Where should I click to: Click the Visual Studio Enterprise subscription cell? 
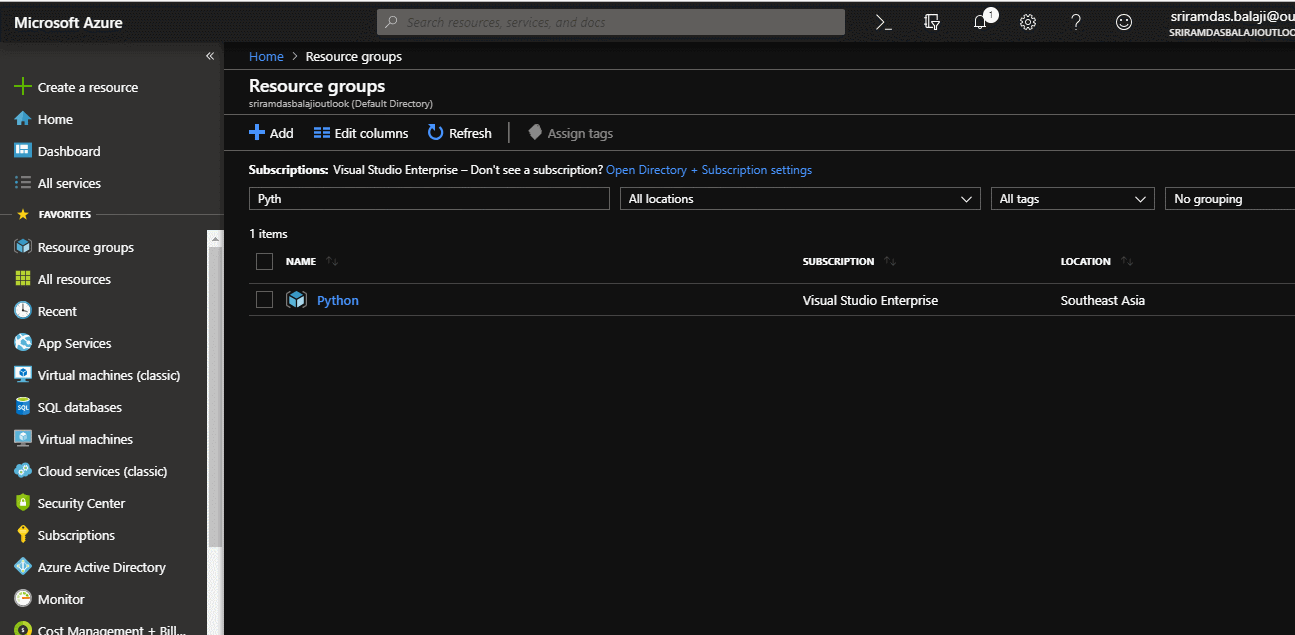870,300
